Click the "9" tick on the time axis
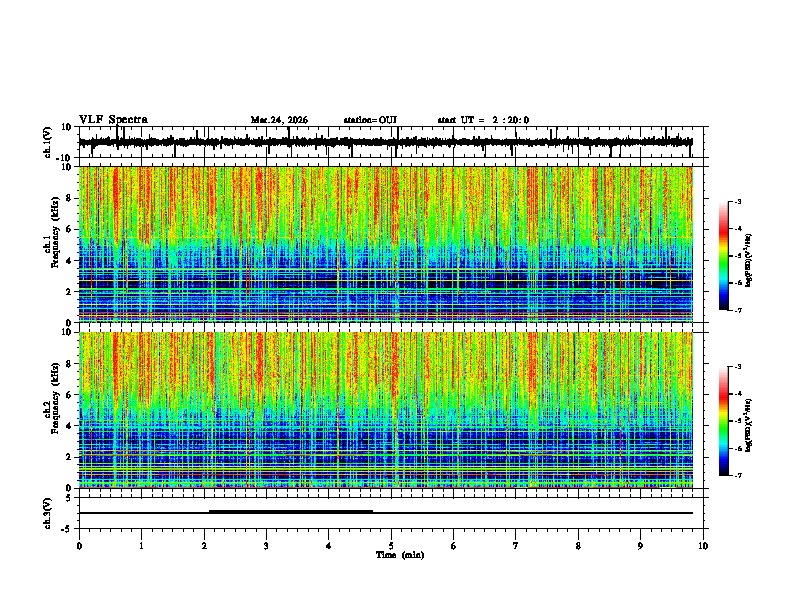The width and height of the screenshot is (792, 612). pyautogui.click(x=640, y=546)
